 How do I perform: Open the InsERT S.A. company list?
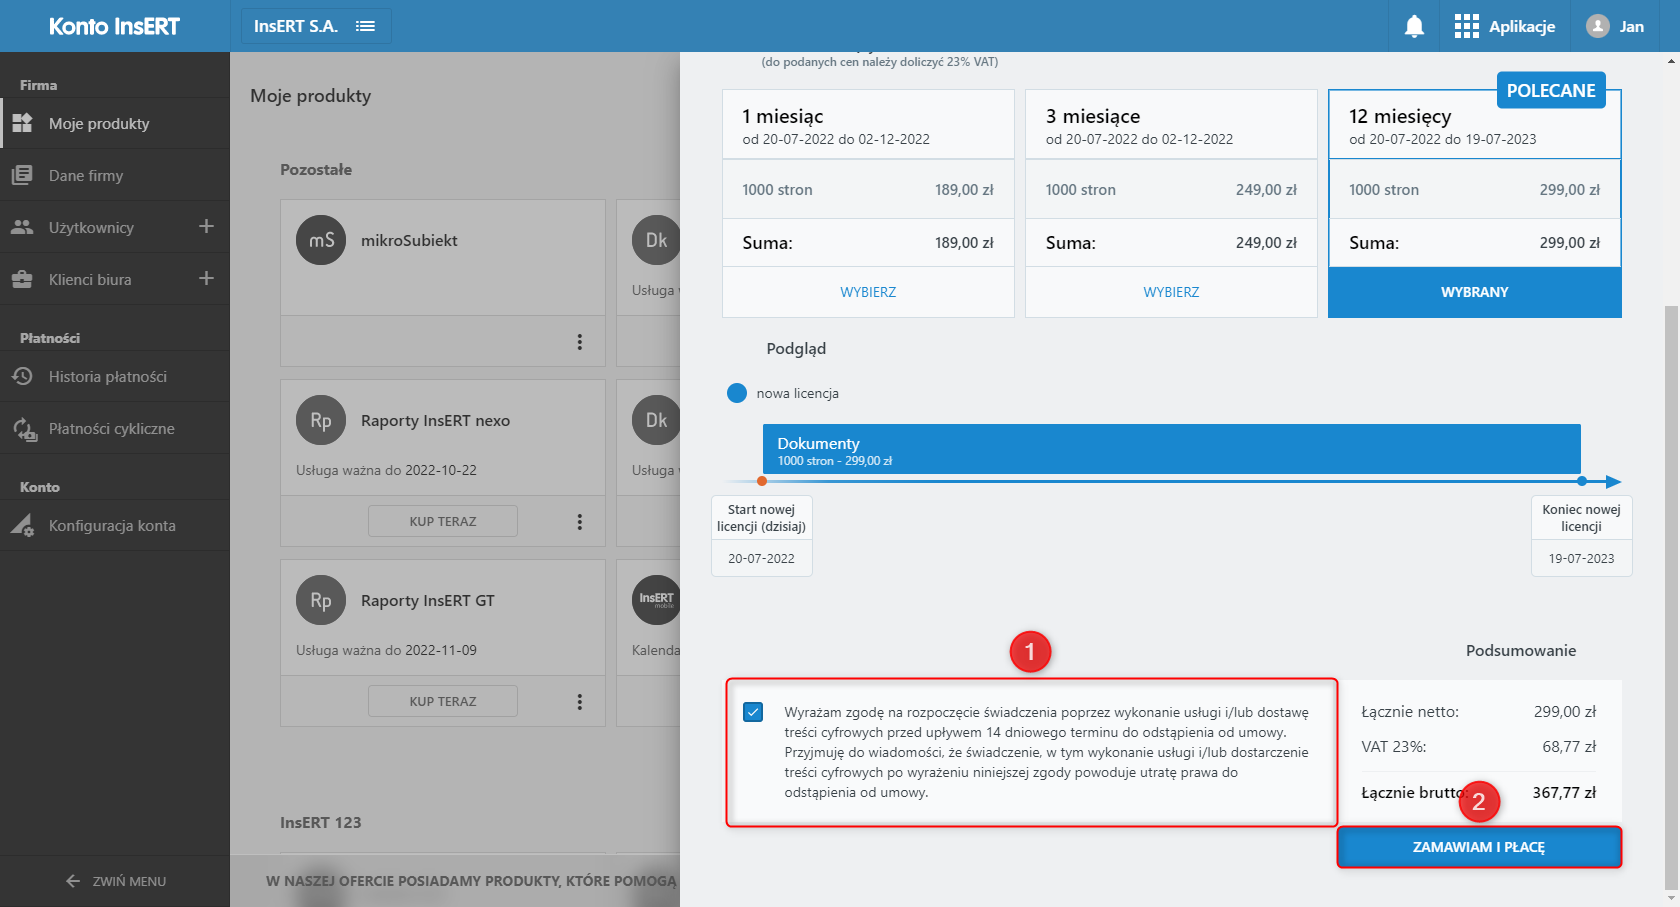tap(316, 26)
